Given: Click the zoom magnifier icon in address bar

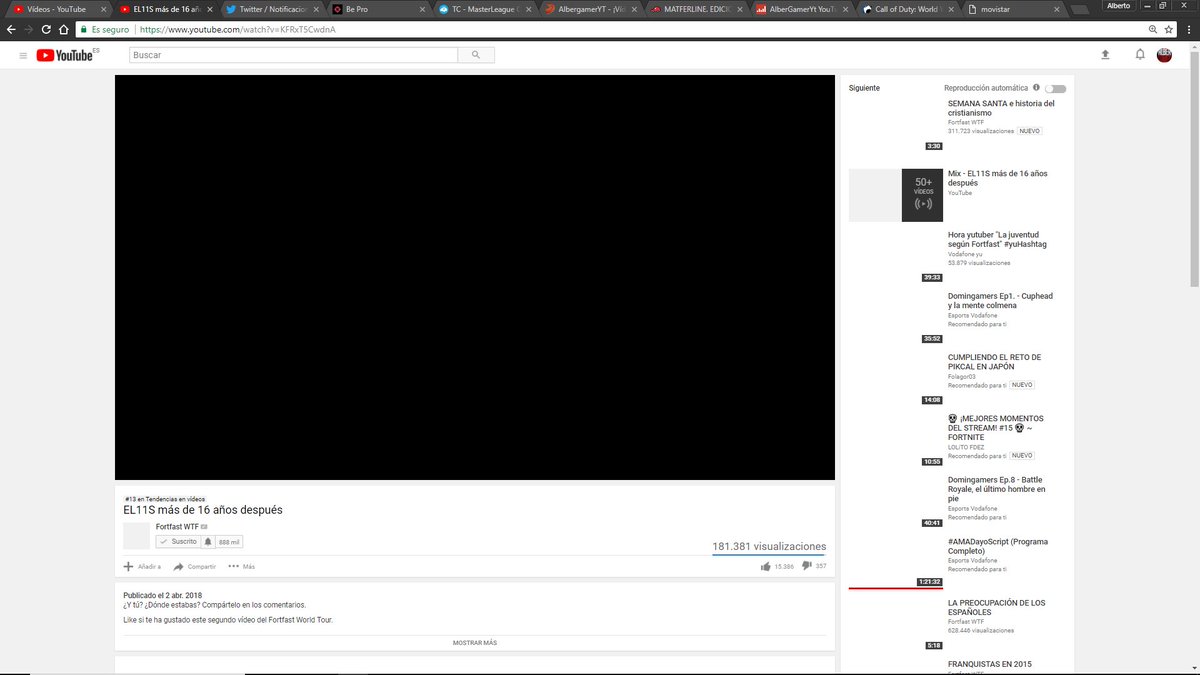Looking at the screenshot, I should coord(1154,29).
